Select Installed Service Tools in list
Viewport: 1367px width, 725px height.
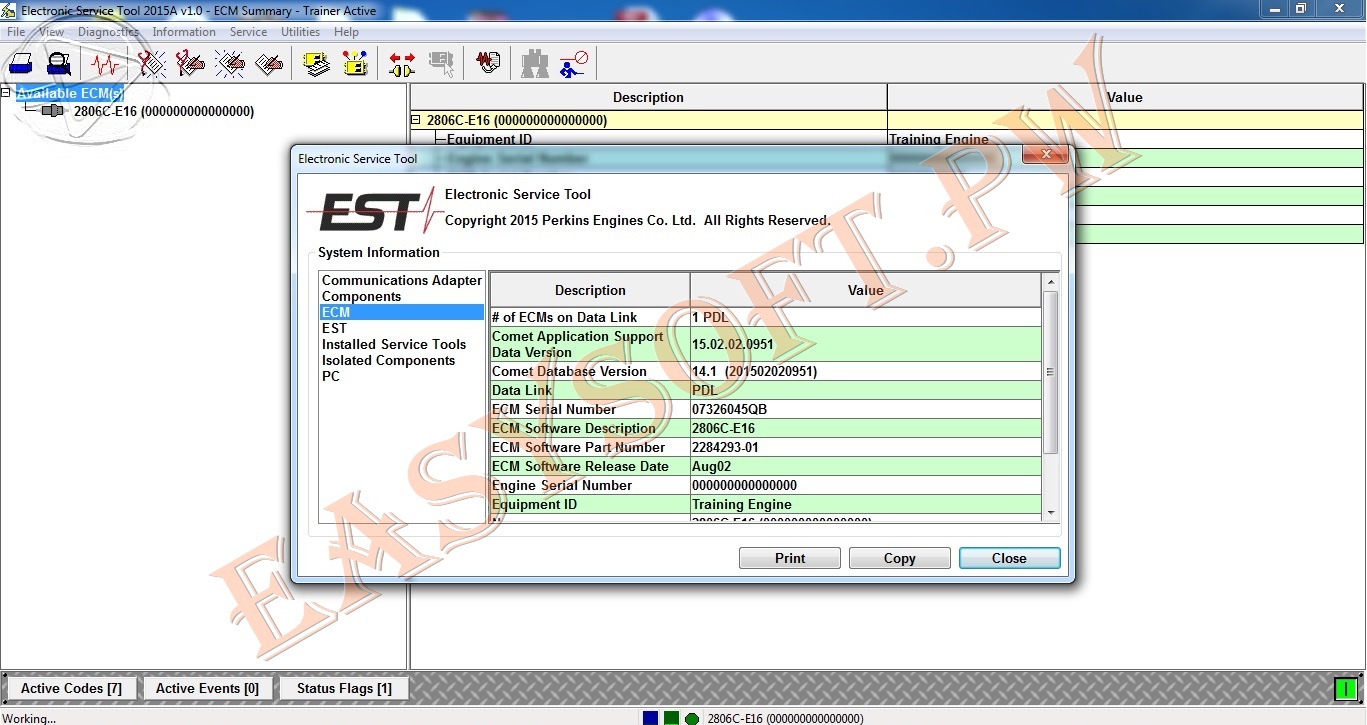click(x=394, y=344)
